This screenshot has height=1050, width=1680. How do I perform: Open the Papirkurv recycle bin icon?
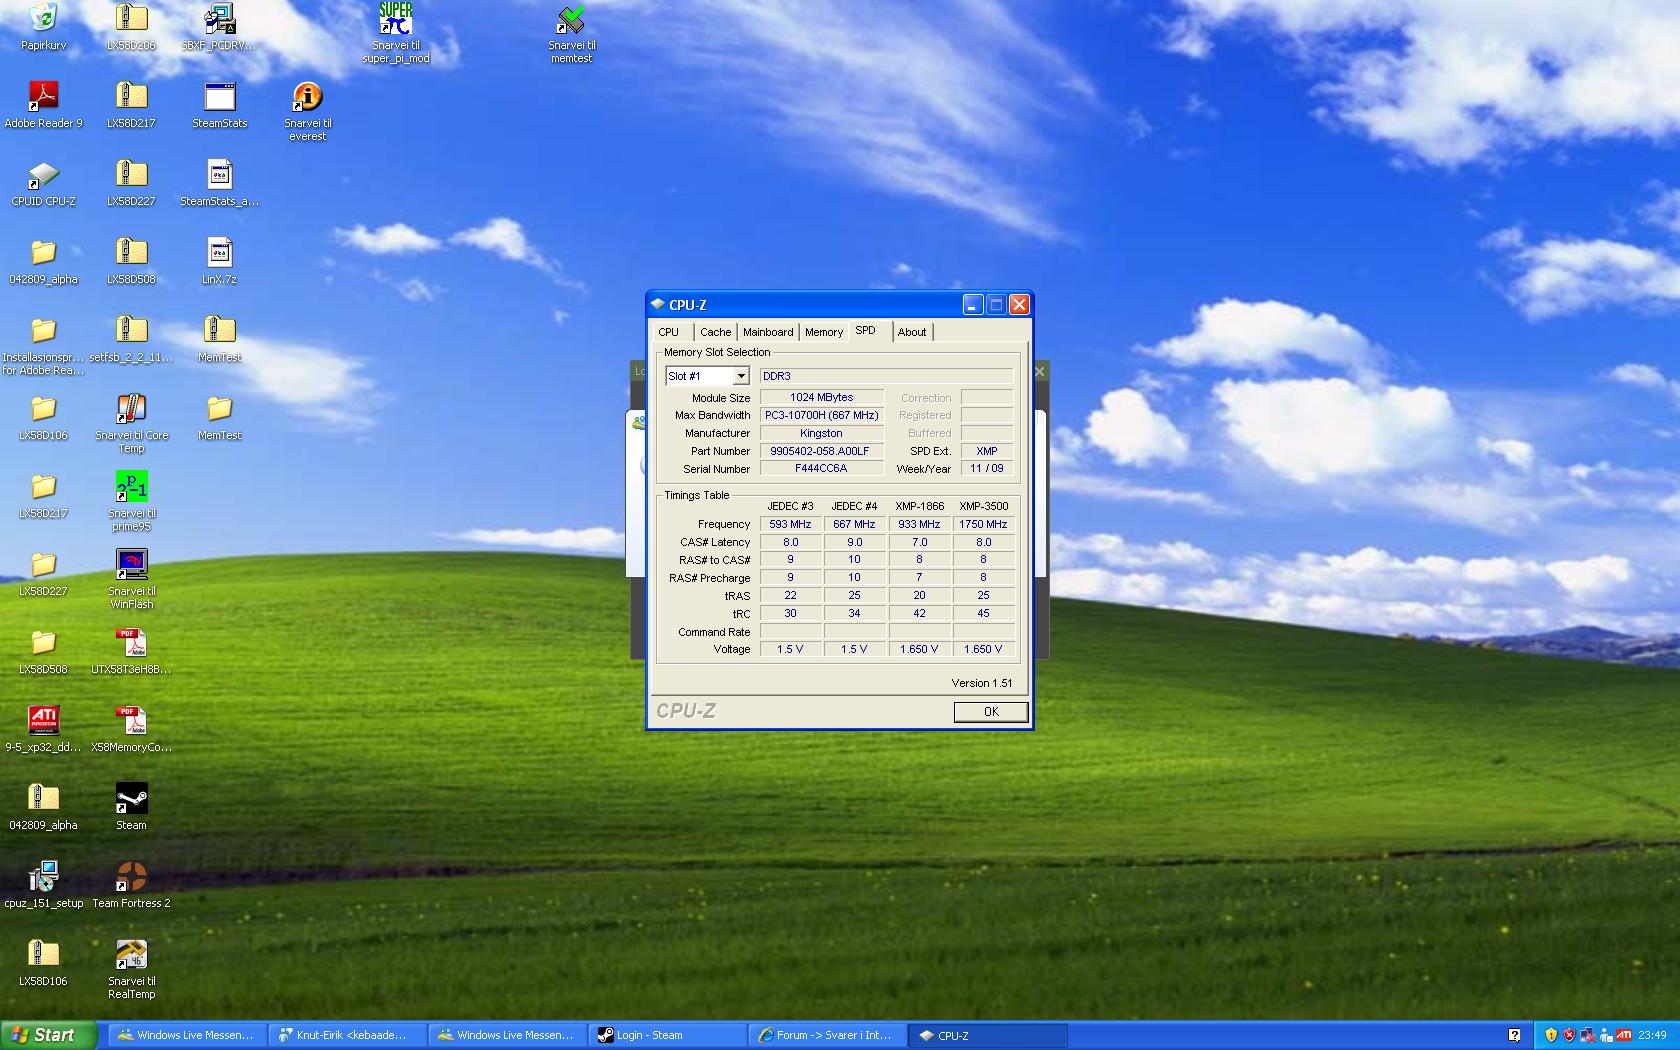coord(43,25)
